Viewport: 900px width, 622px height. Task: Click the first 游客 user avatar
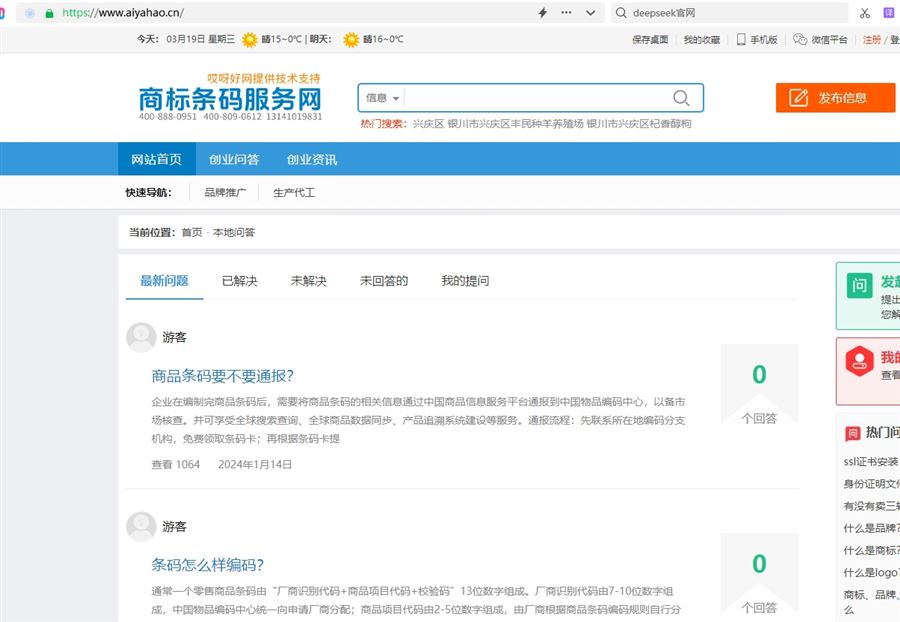[x=141, y=338]
